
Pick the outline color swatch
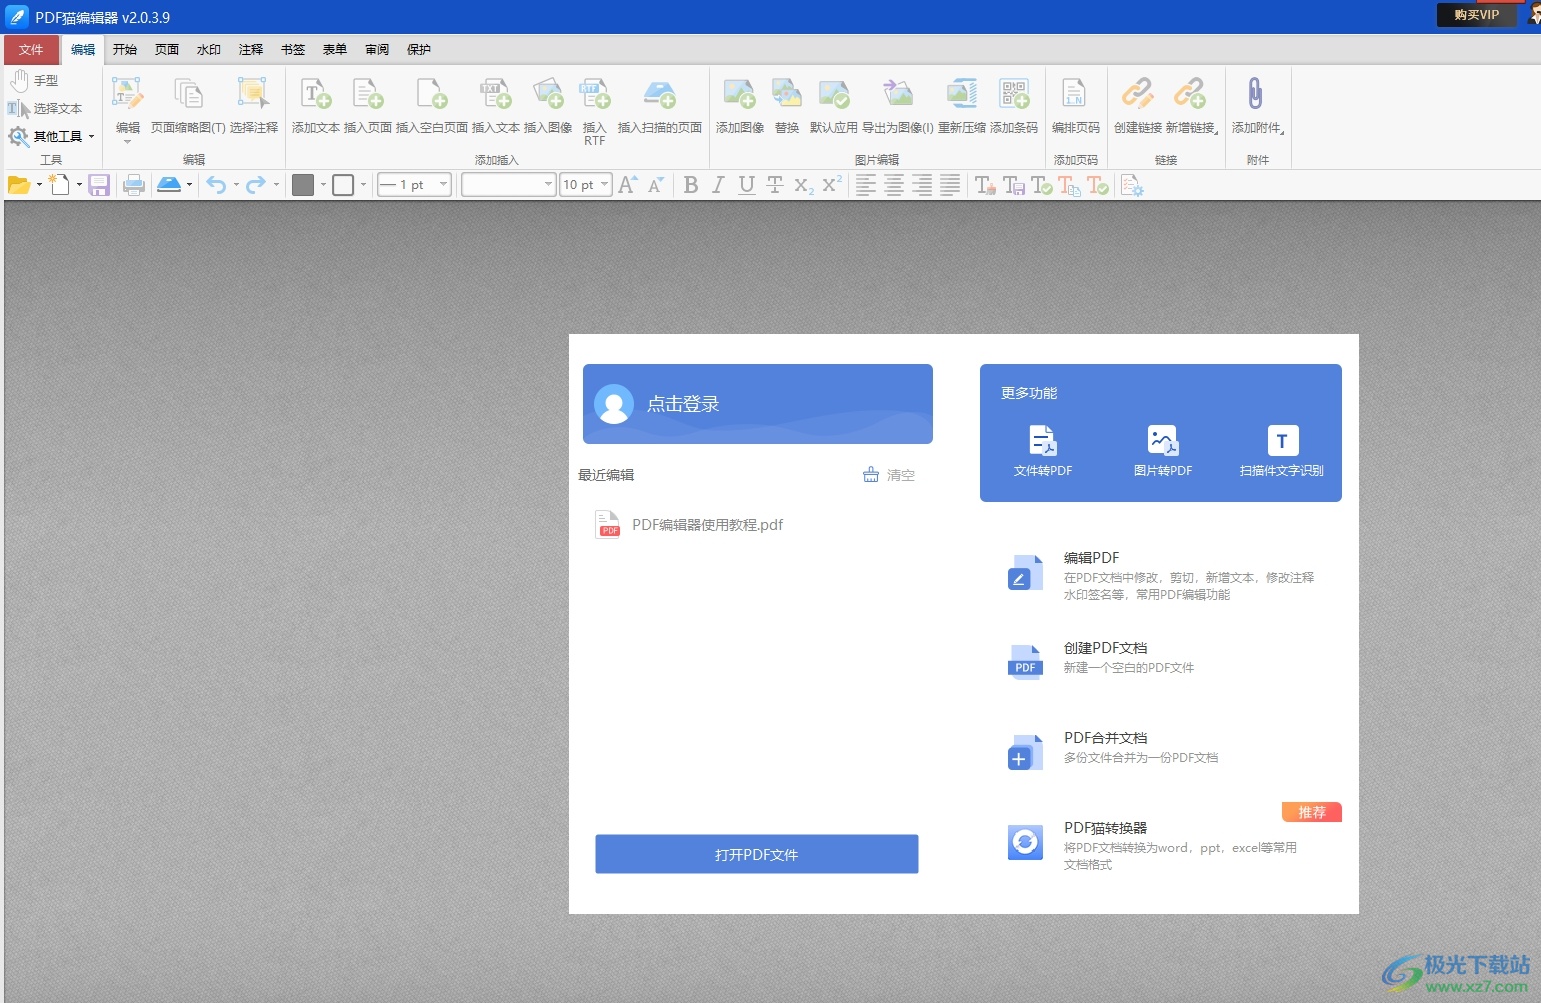point(343,185)
